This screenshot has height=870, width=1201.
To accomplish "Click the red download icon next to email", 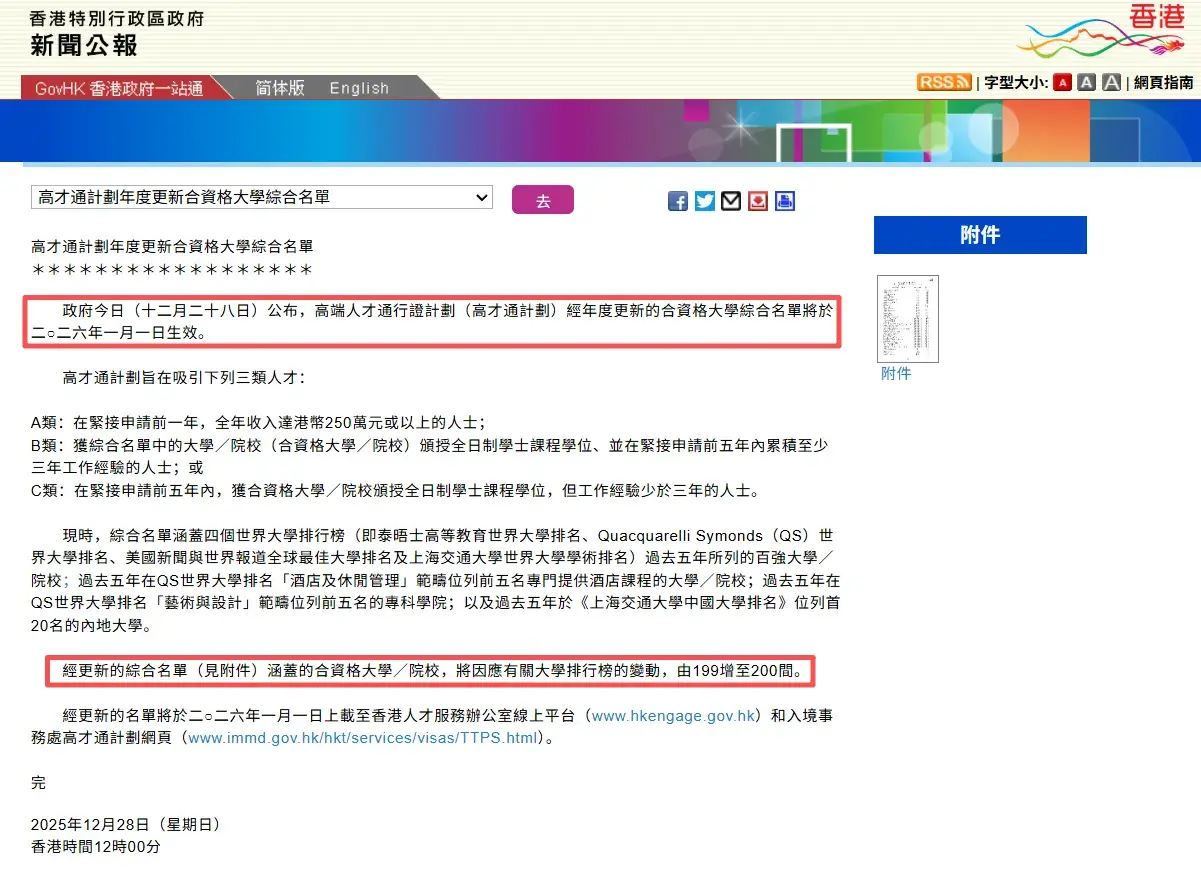I will tap(757, 201).
